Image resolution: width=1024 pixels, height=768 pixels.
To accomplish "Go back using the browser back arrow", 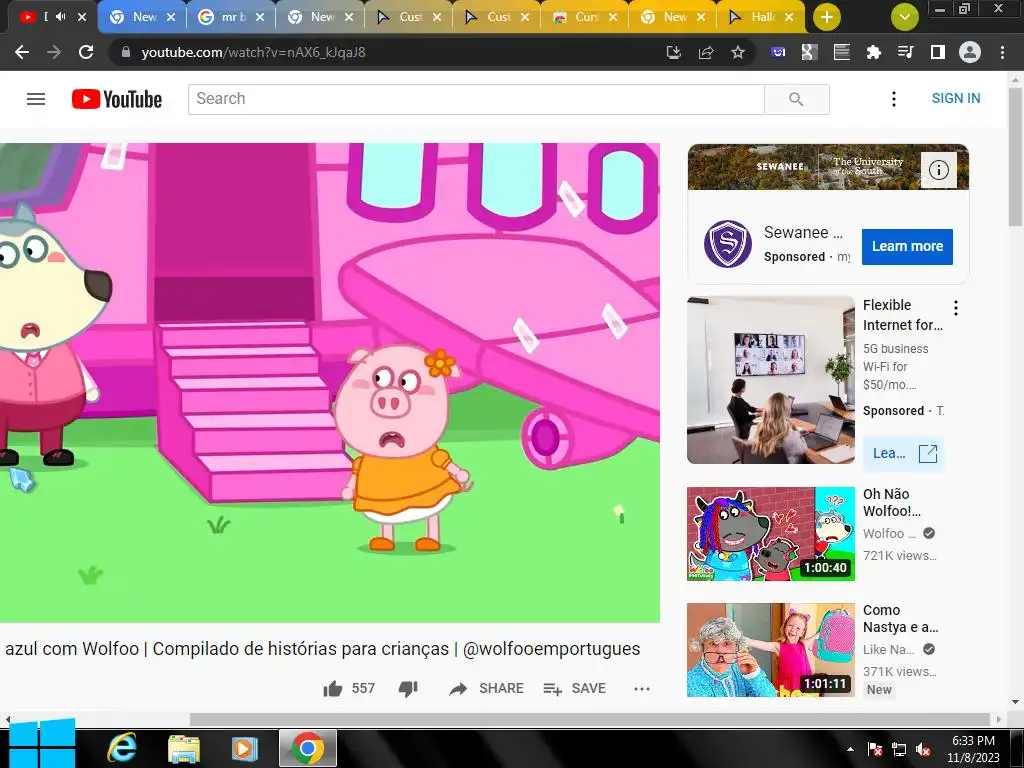I will point(22,52).
